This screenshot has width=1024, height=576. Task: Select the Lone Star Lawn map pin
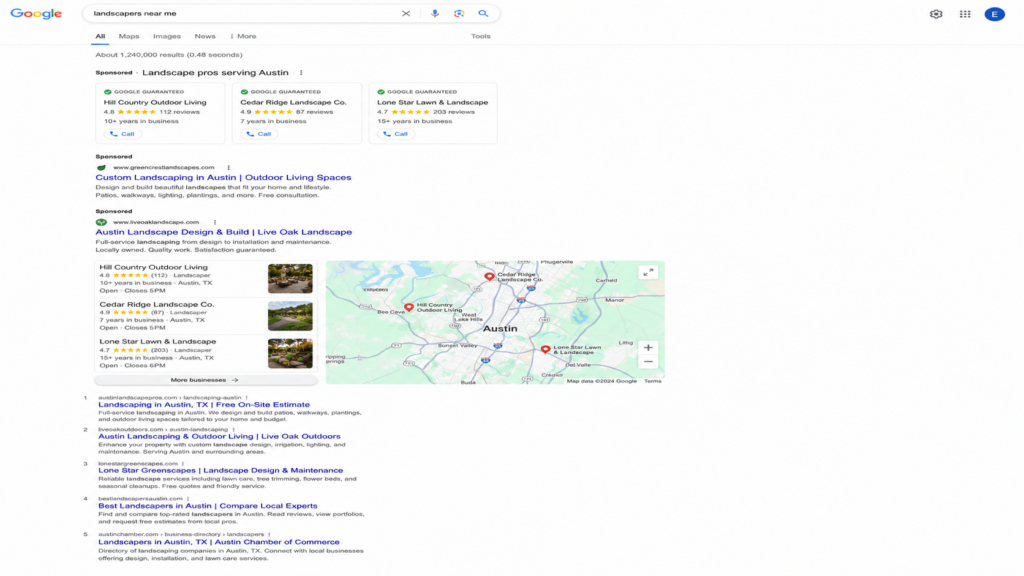pos(545,349)
